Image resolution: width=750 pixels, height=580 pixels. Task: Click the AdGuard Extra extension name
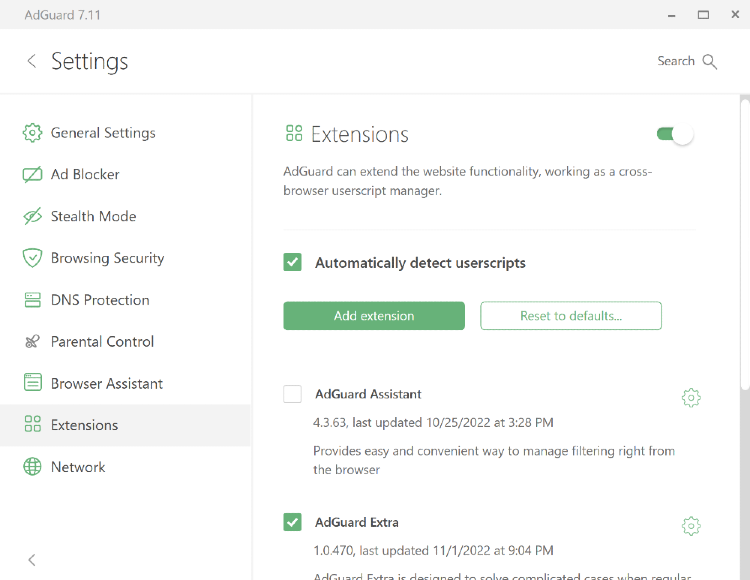(356, 522)
